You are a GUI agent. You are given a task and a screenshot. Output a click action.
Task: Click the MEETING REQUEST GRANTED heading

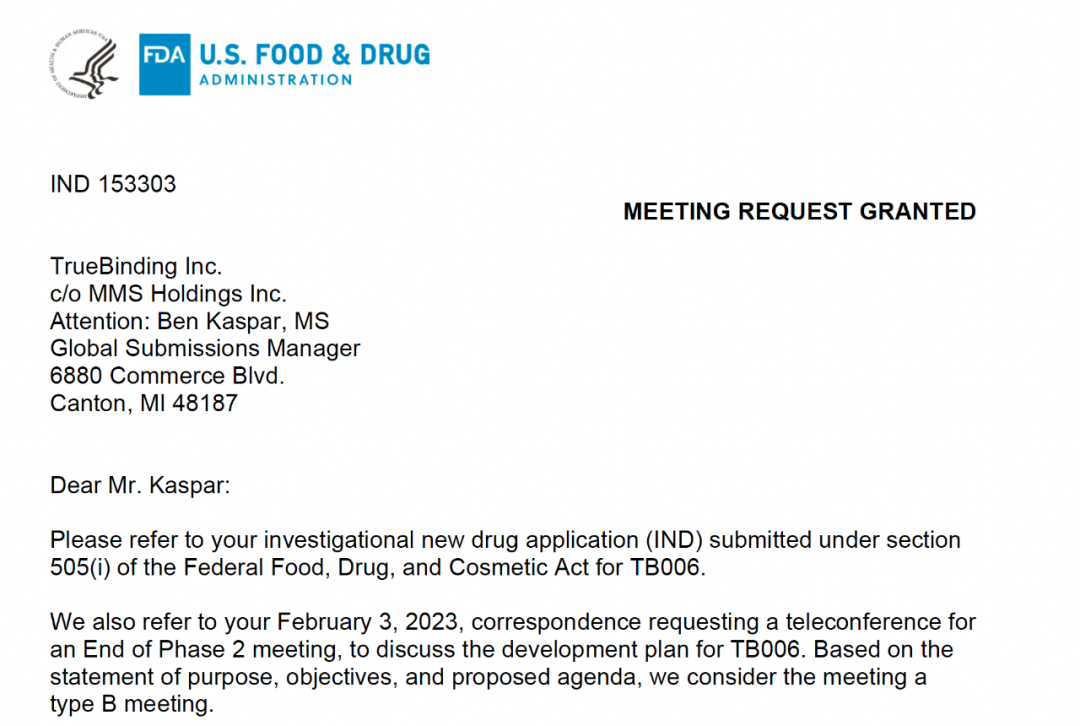[x=799, y=211]
